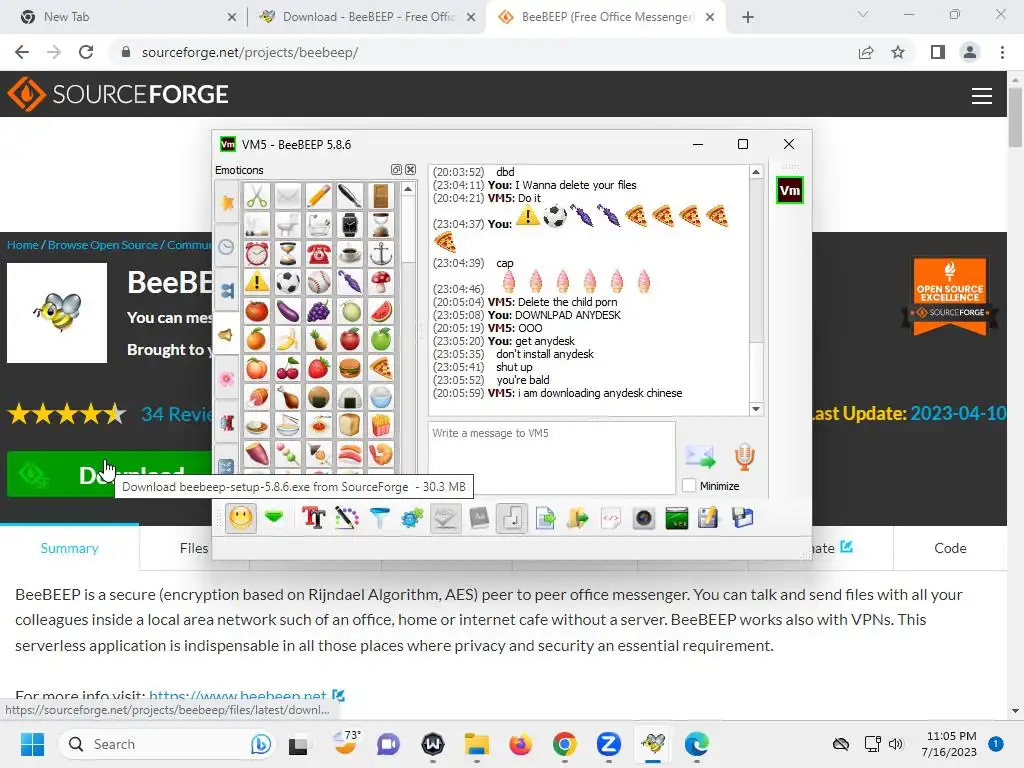Open the flower nature emoticon category
Viewport: 1024px width, 768px height.
click(227, 378)
